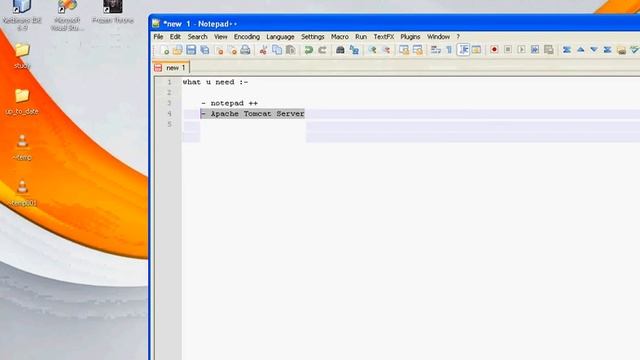Click the Replace toolbar icon
The image size is (640, 360).
coord(354,50)
